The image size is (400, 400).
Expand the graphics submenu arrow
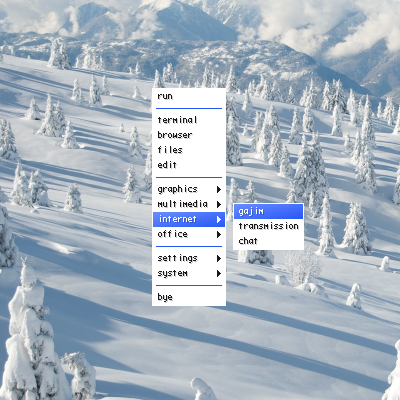pyautogui.click(x=219, y=189)
